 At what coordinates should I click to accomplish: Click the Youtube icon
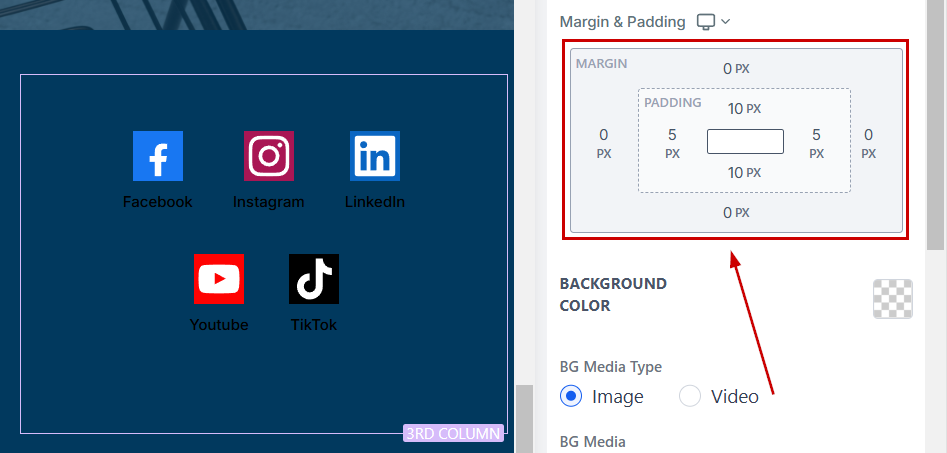(x=219, y=279)
